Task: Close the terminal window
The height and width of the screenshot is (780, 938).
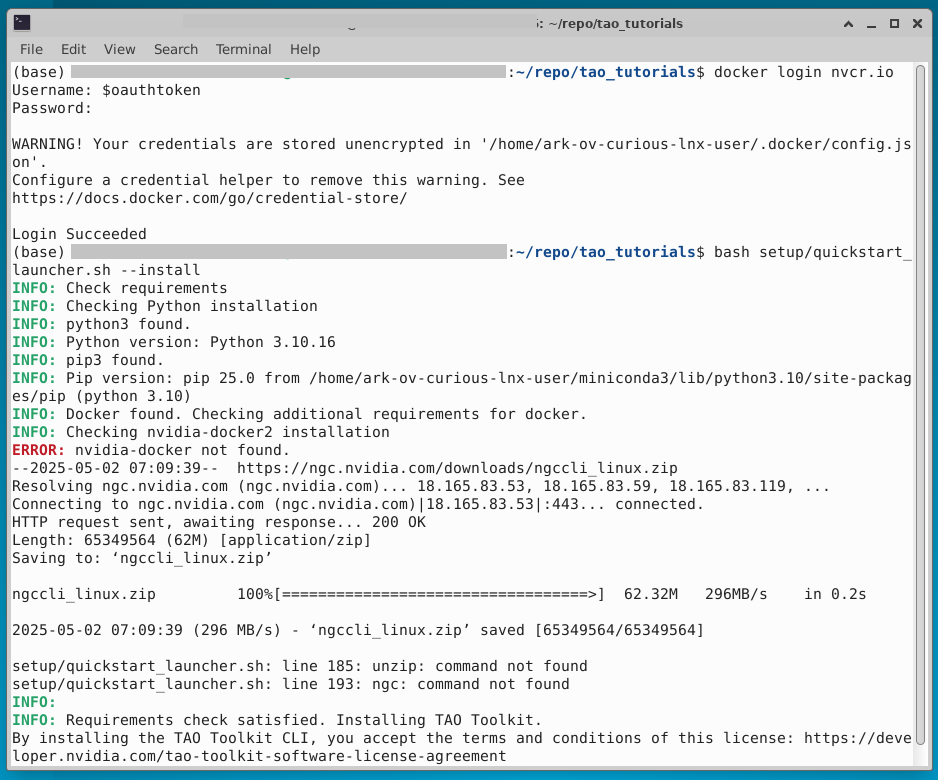Action: pyautogui.click(x=917, y=24)
